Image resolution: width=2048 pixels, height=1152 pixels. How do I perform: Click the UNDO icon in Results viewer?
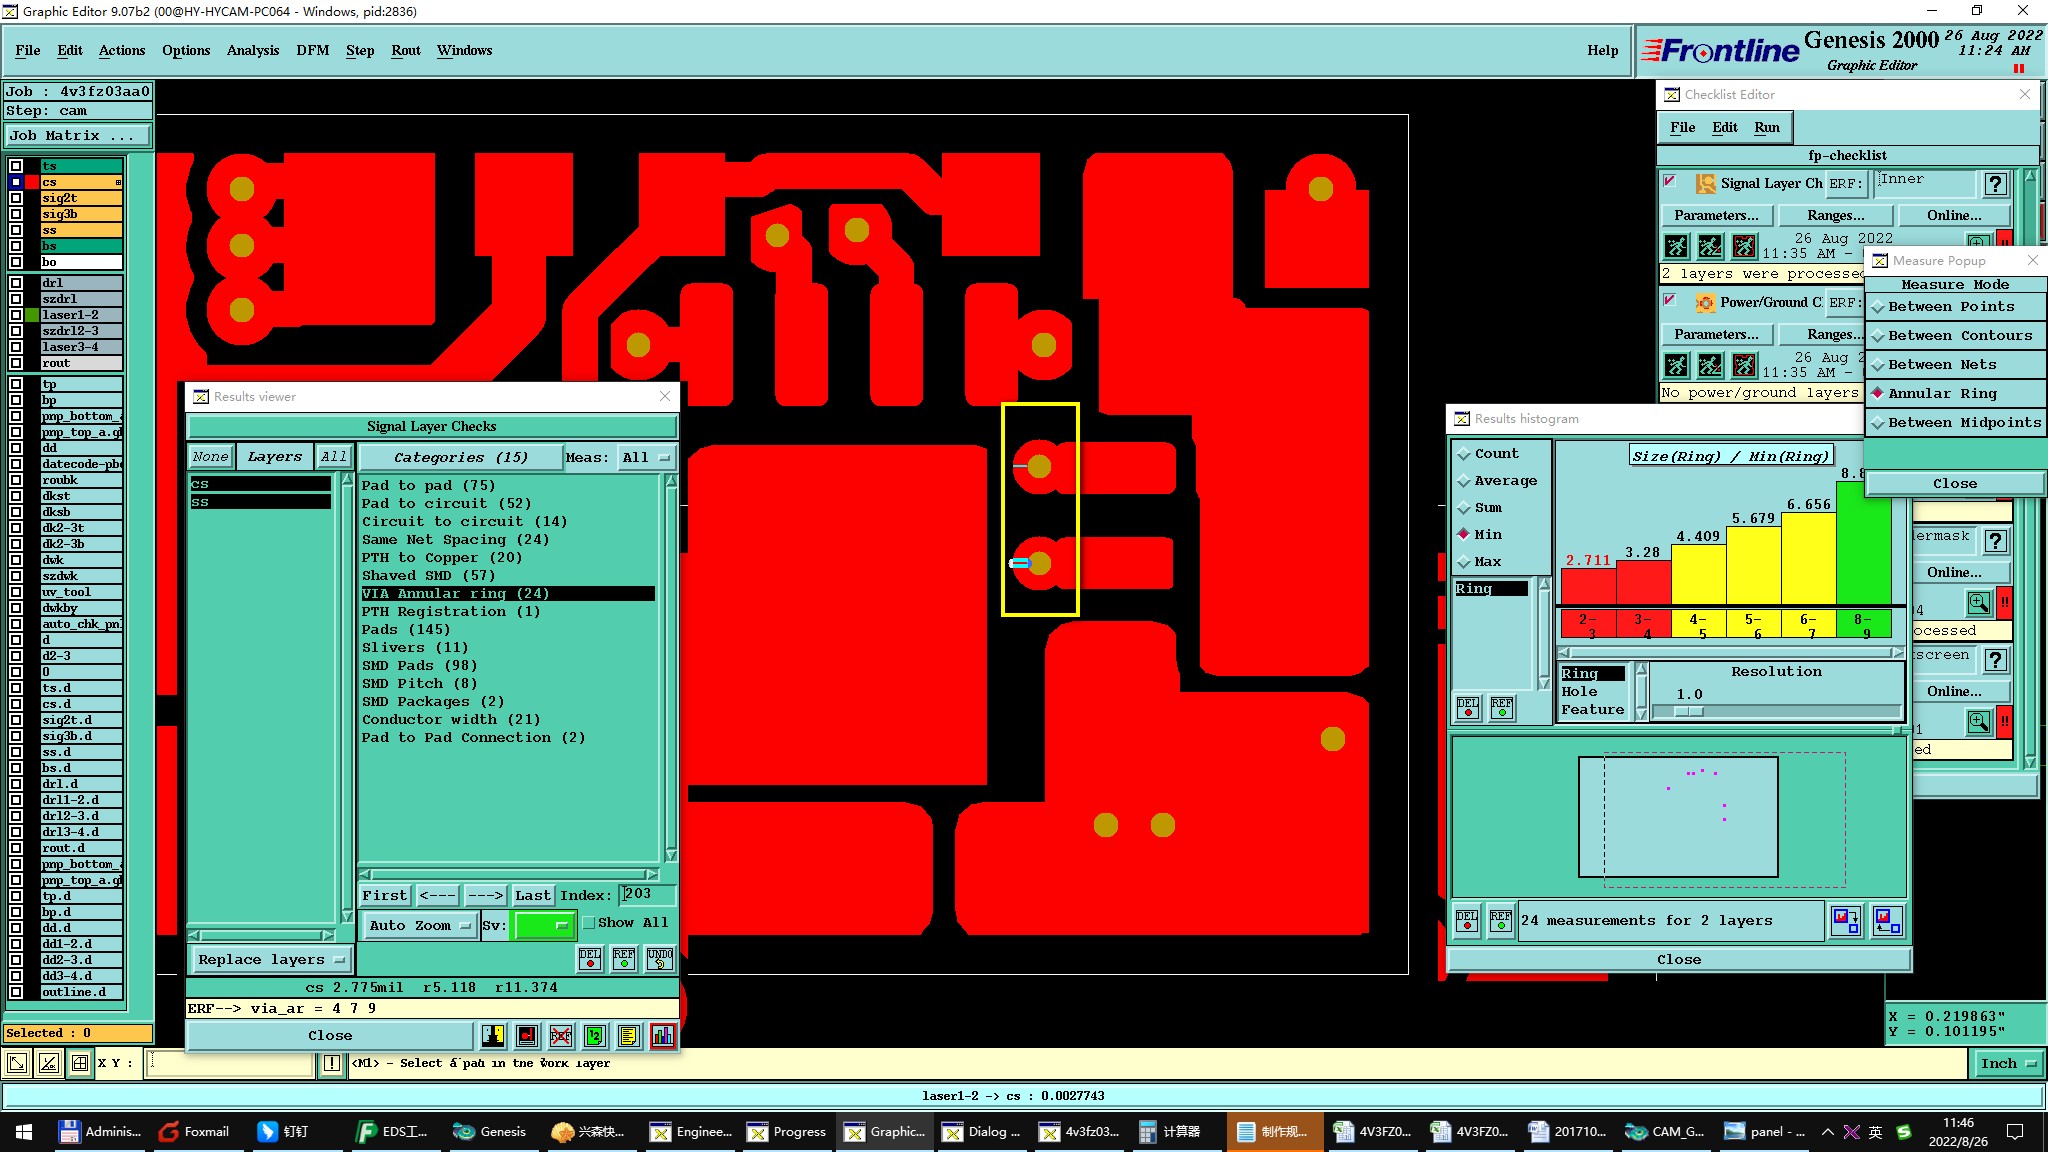pos(659,959)
